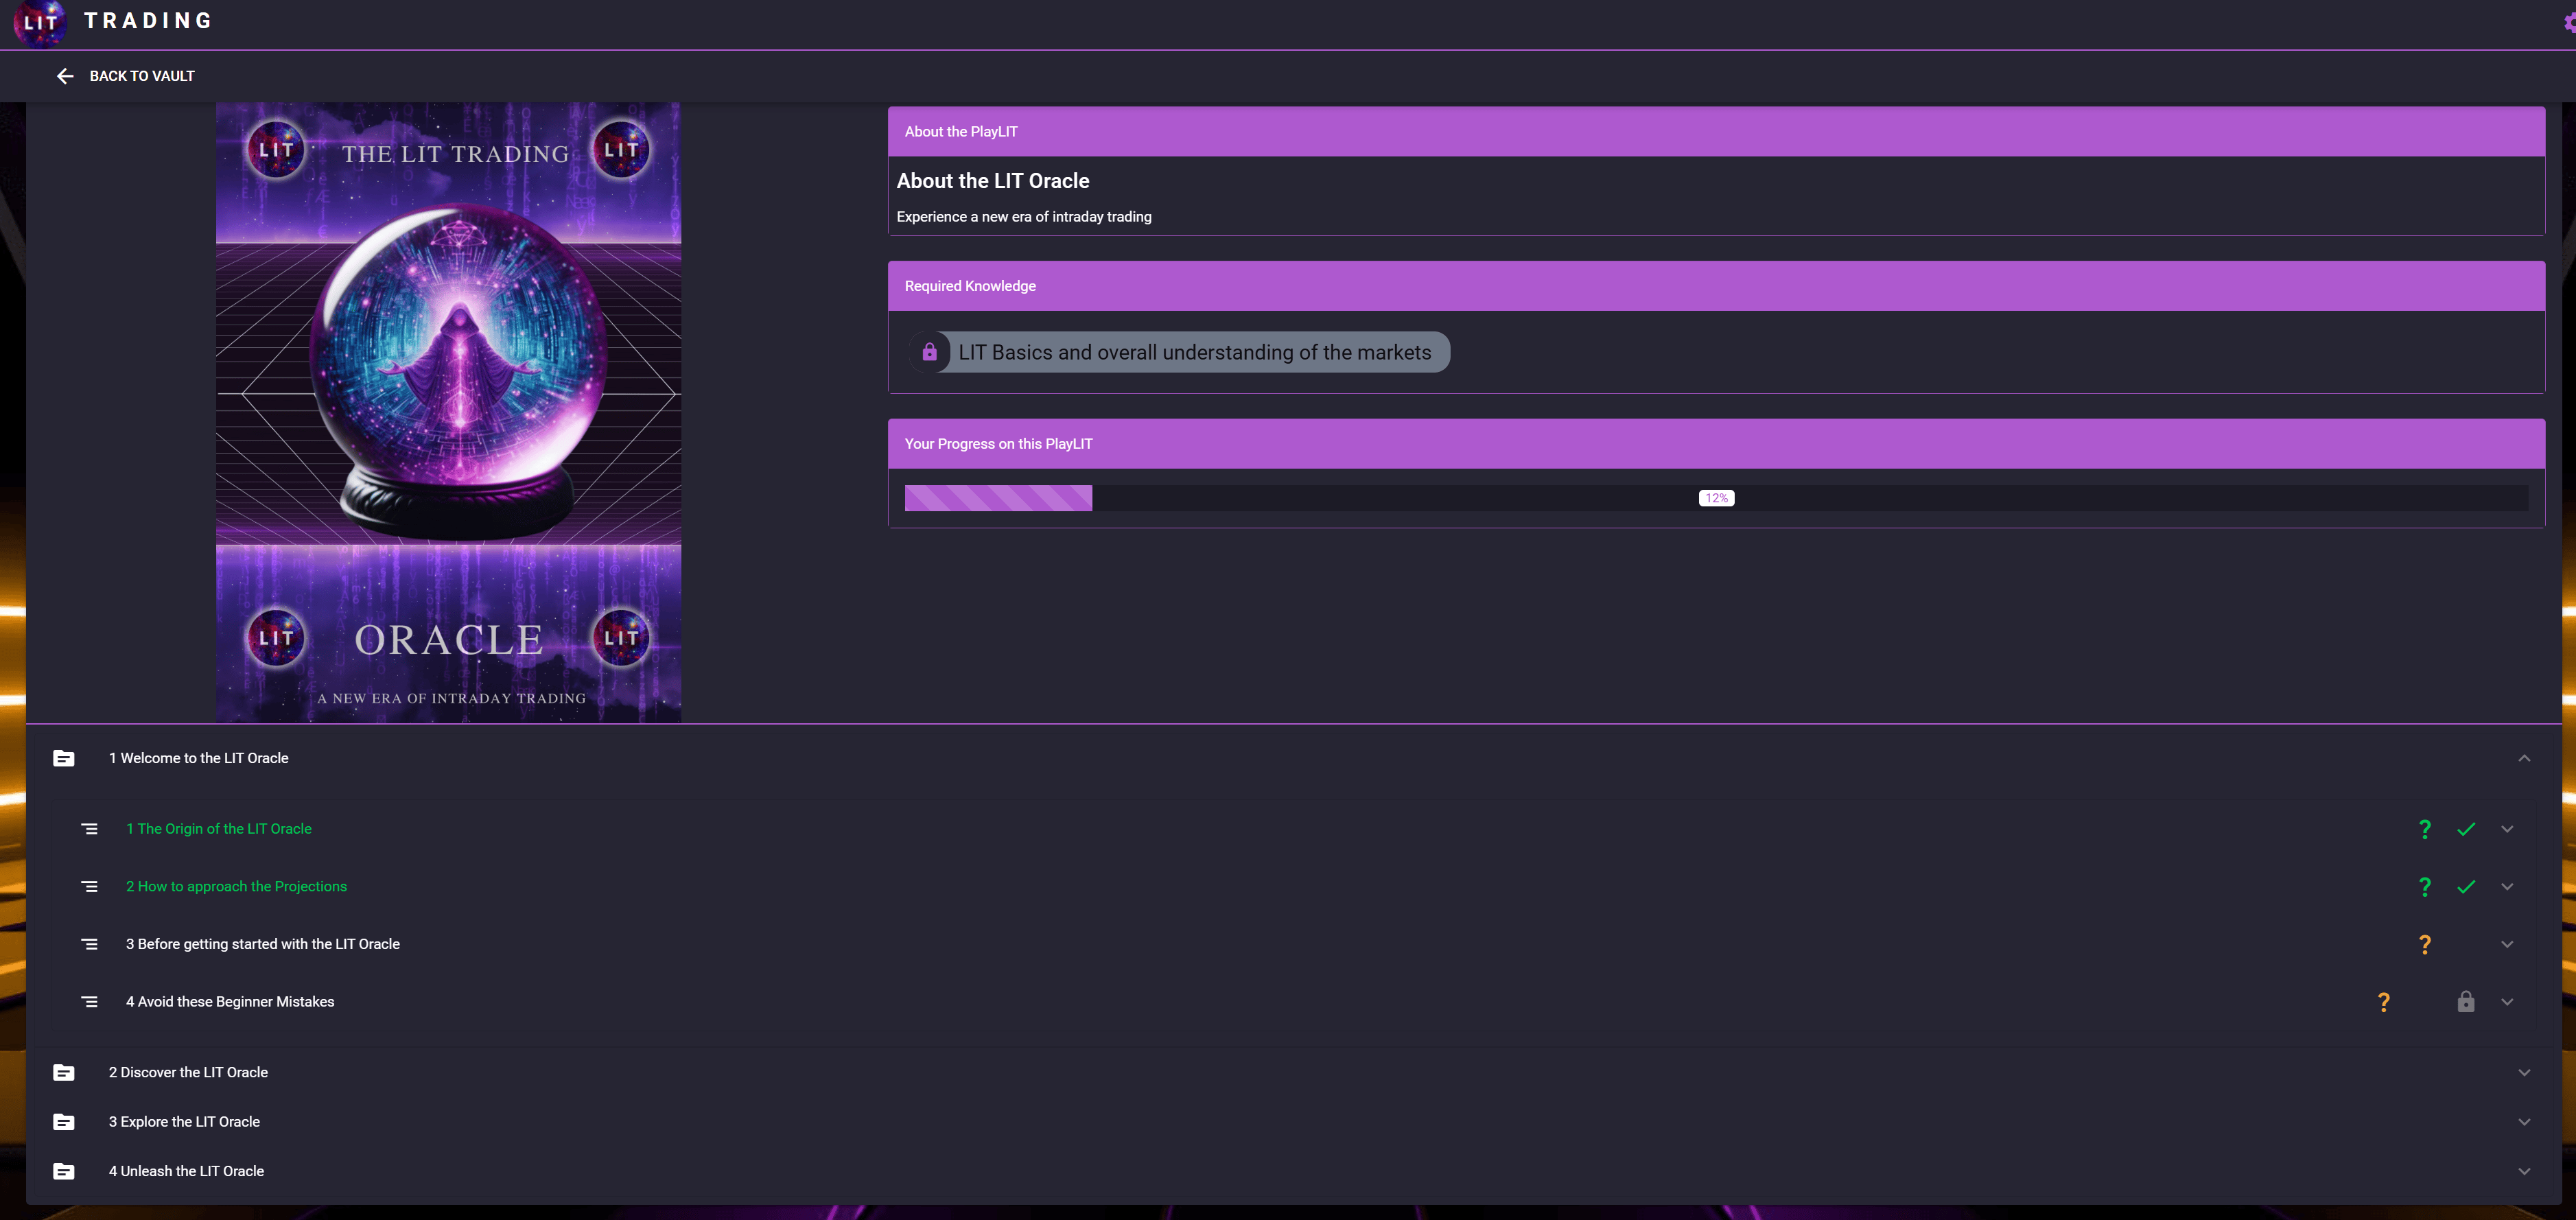Click chevron on Explore the LIT Oracle row
The width and height of the screenshot is (2576, 1220).
[x=2524, y=1122]
